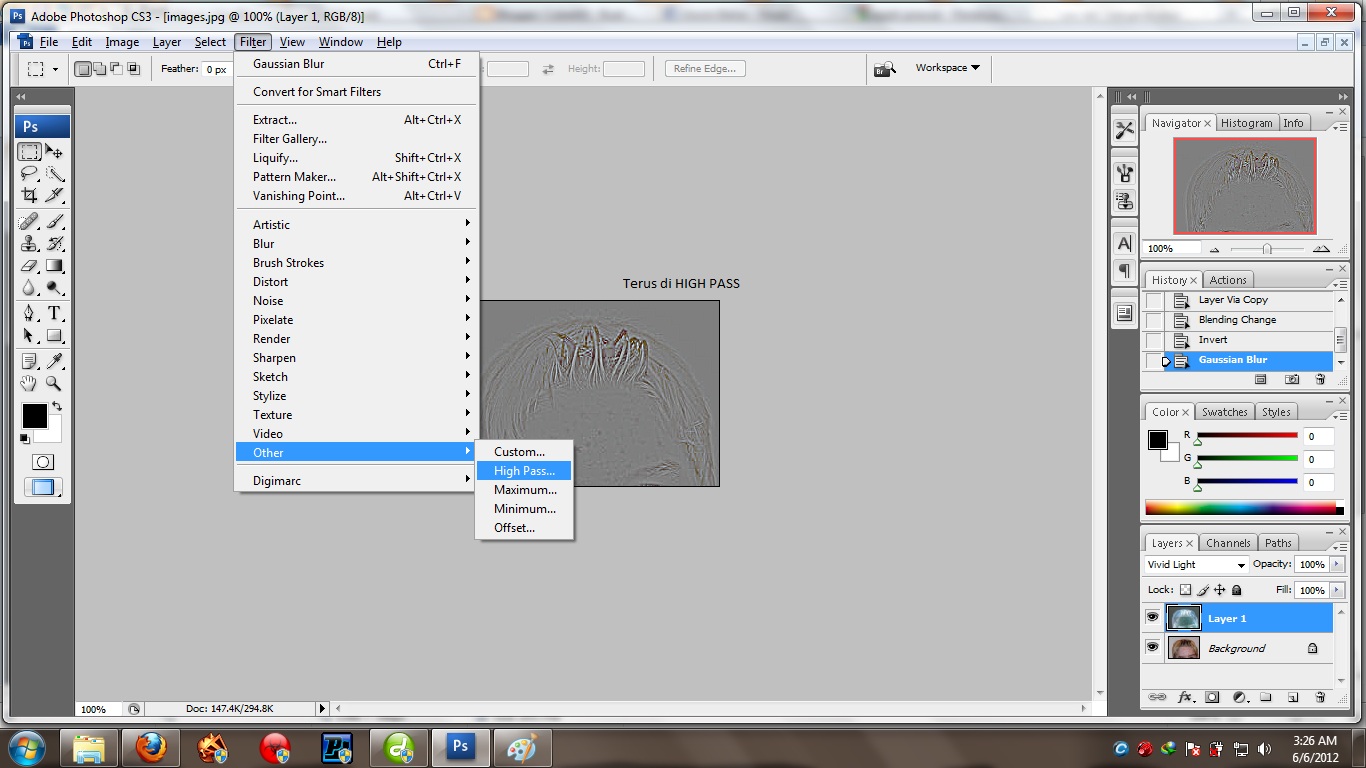
Task: Hide Layer 1 with its eye icon
Action: tap(1153, 618)
